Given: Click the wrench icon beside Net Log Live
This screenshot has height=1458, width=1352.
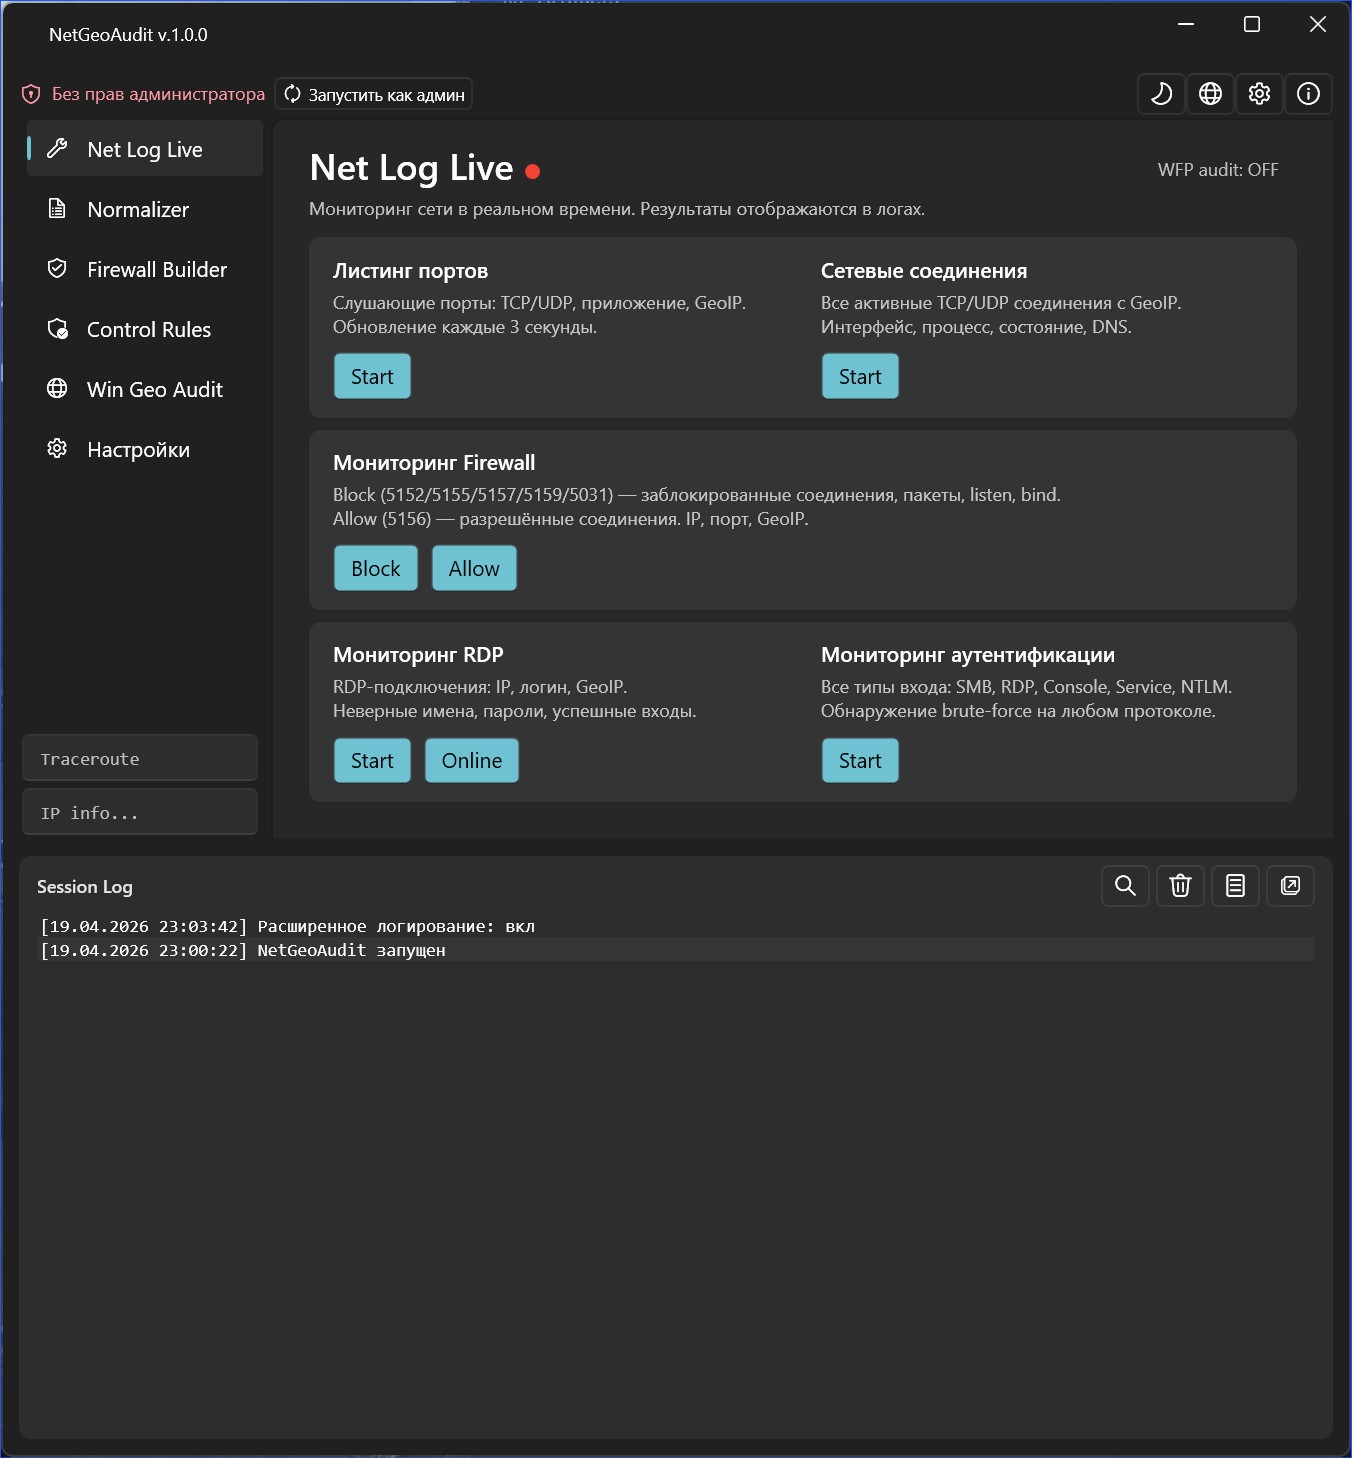Looking at the screenshot, I should tap(57, 149).
